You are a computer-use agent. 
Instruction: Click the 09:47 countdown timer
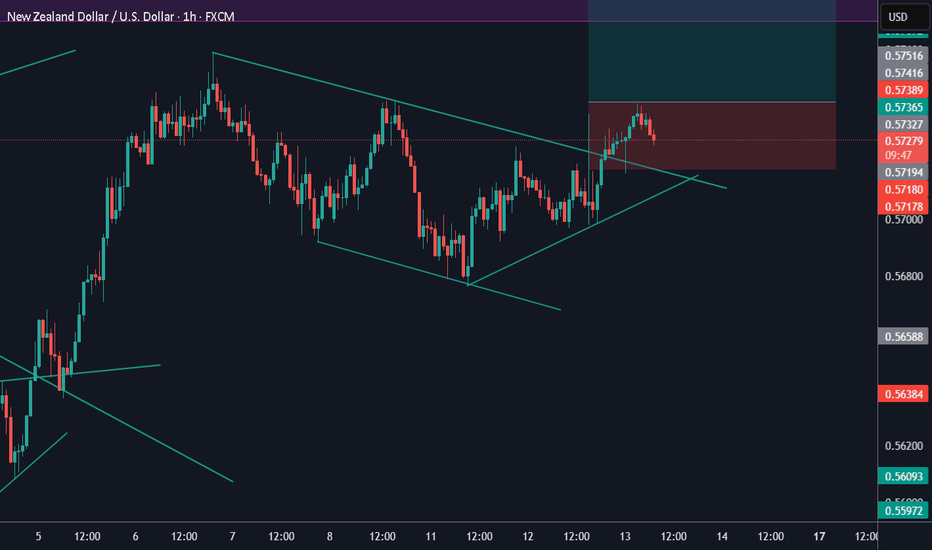[x=898, y=156]
